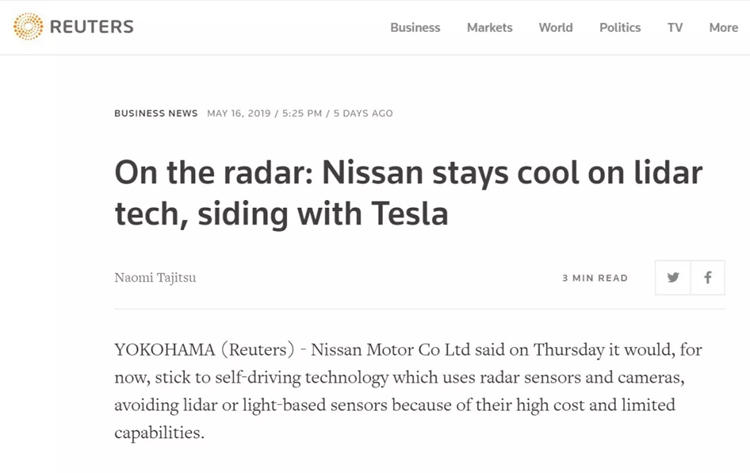Click the article headline about Nissan lidar
750x473 pixels.
(x=408, y=193)
